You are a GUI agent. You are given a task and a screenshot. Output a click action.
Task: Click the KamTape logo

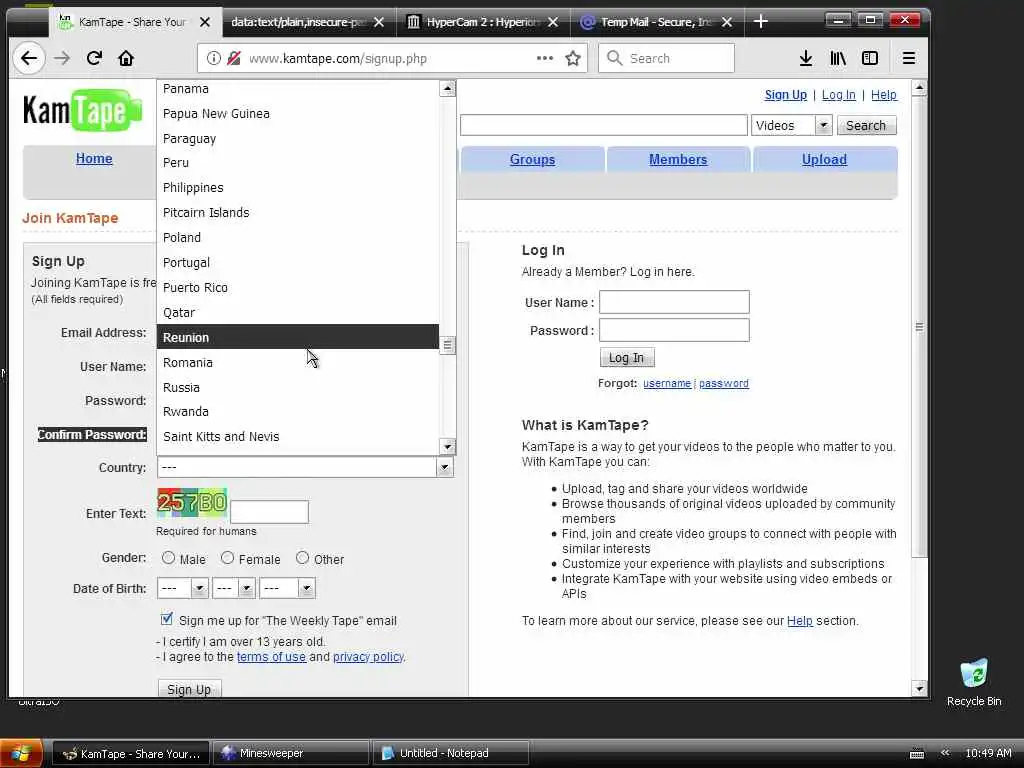tap(82, 110)
